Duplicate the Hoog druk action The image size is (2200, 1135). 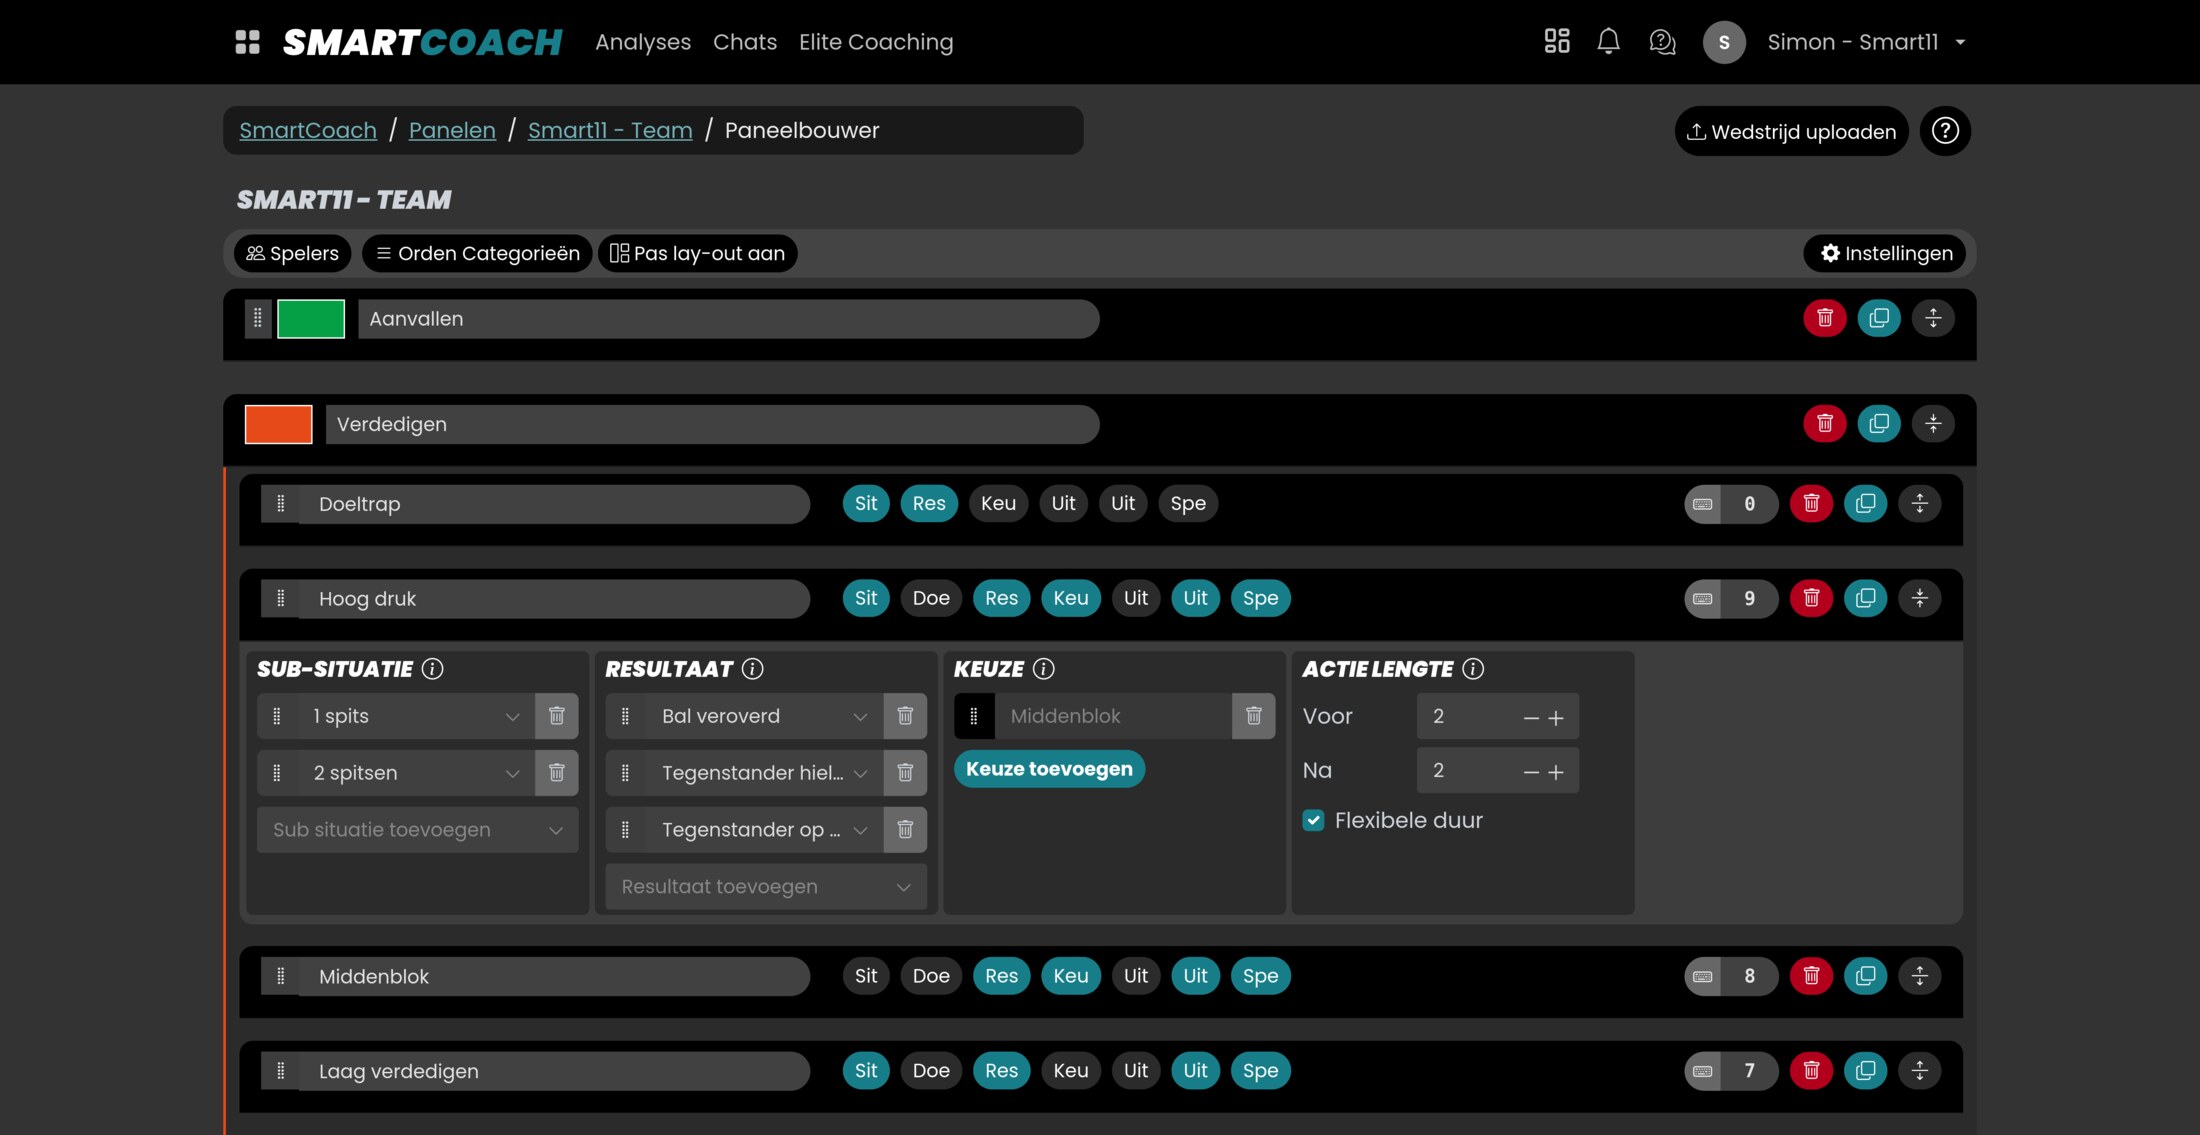pos(1865,598)
